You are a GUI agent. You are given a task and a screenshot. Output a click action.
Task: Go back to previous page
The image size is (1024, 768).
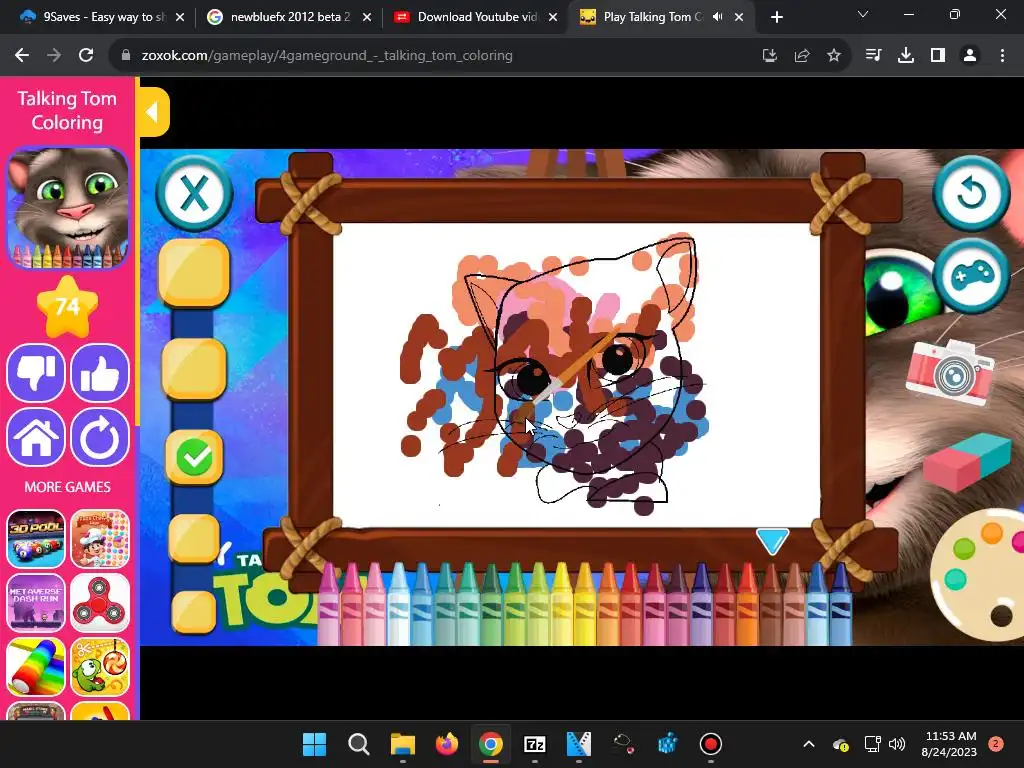coord(22,56)
